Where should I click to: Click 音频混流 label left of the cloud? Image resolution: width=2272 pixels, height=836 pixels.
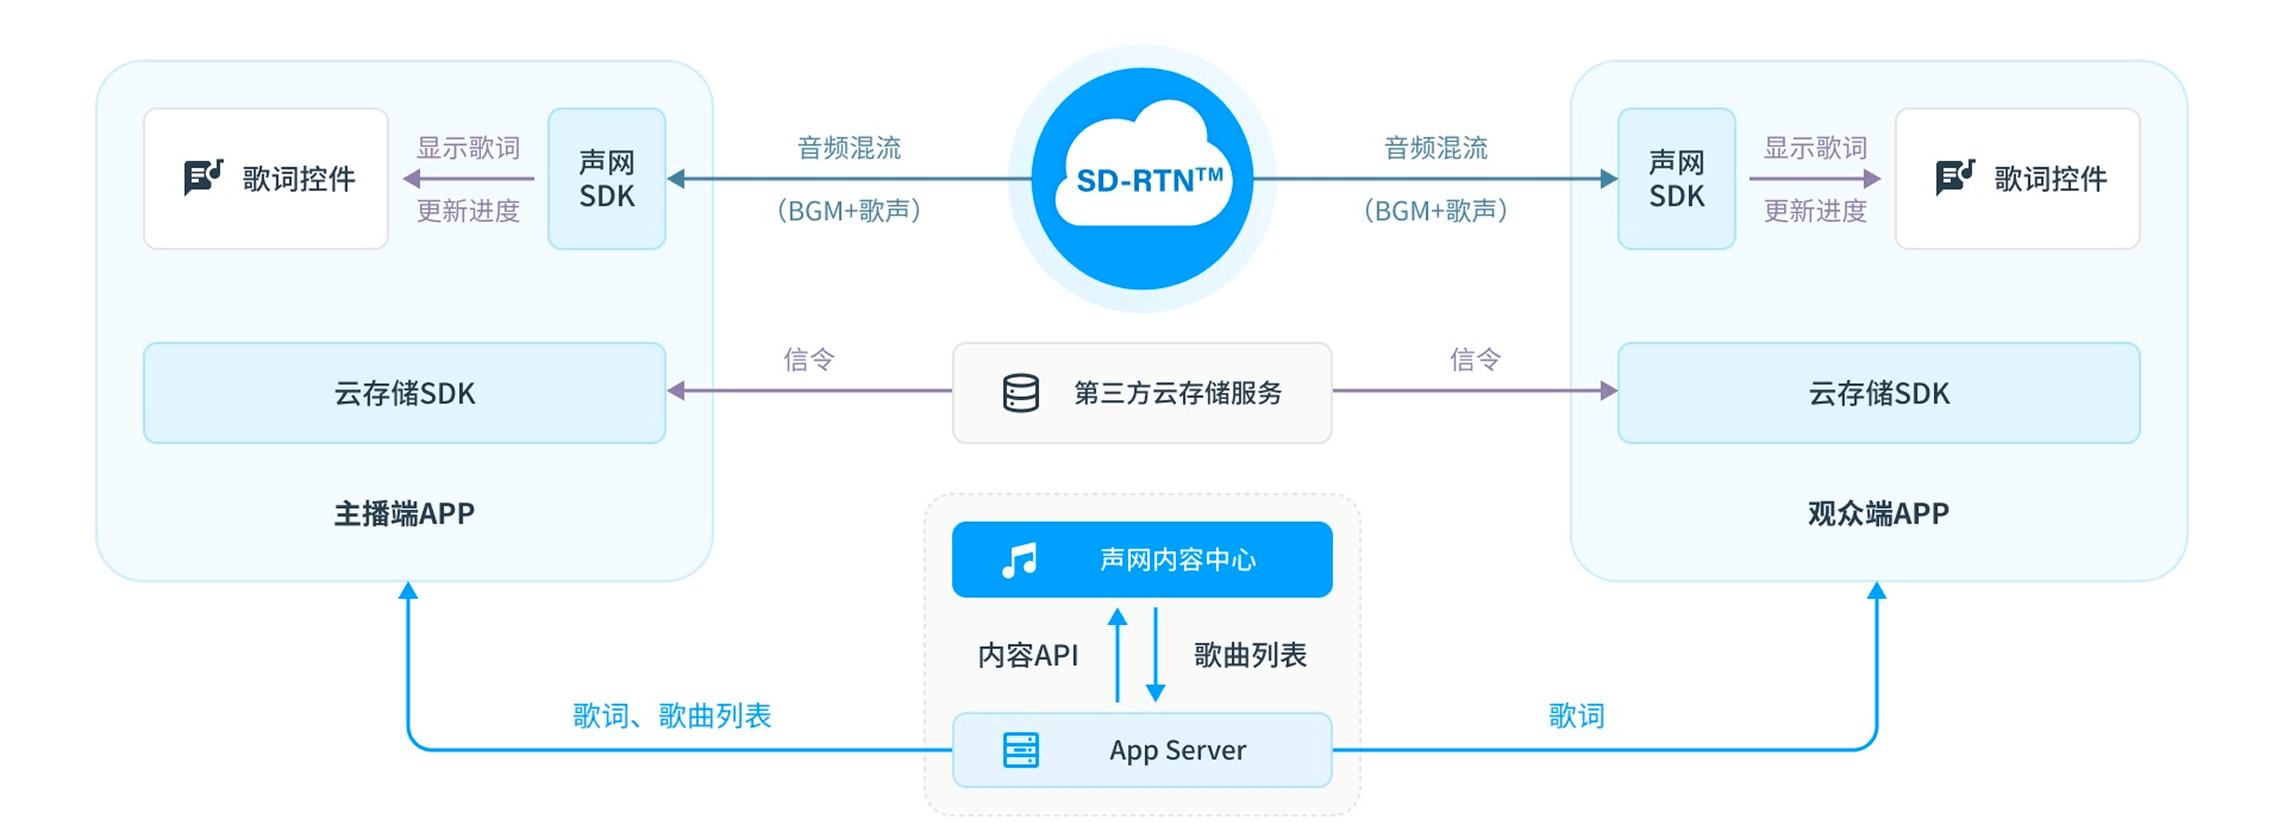[849, 148]
